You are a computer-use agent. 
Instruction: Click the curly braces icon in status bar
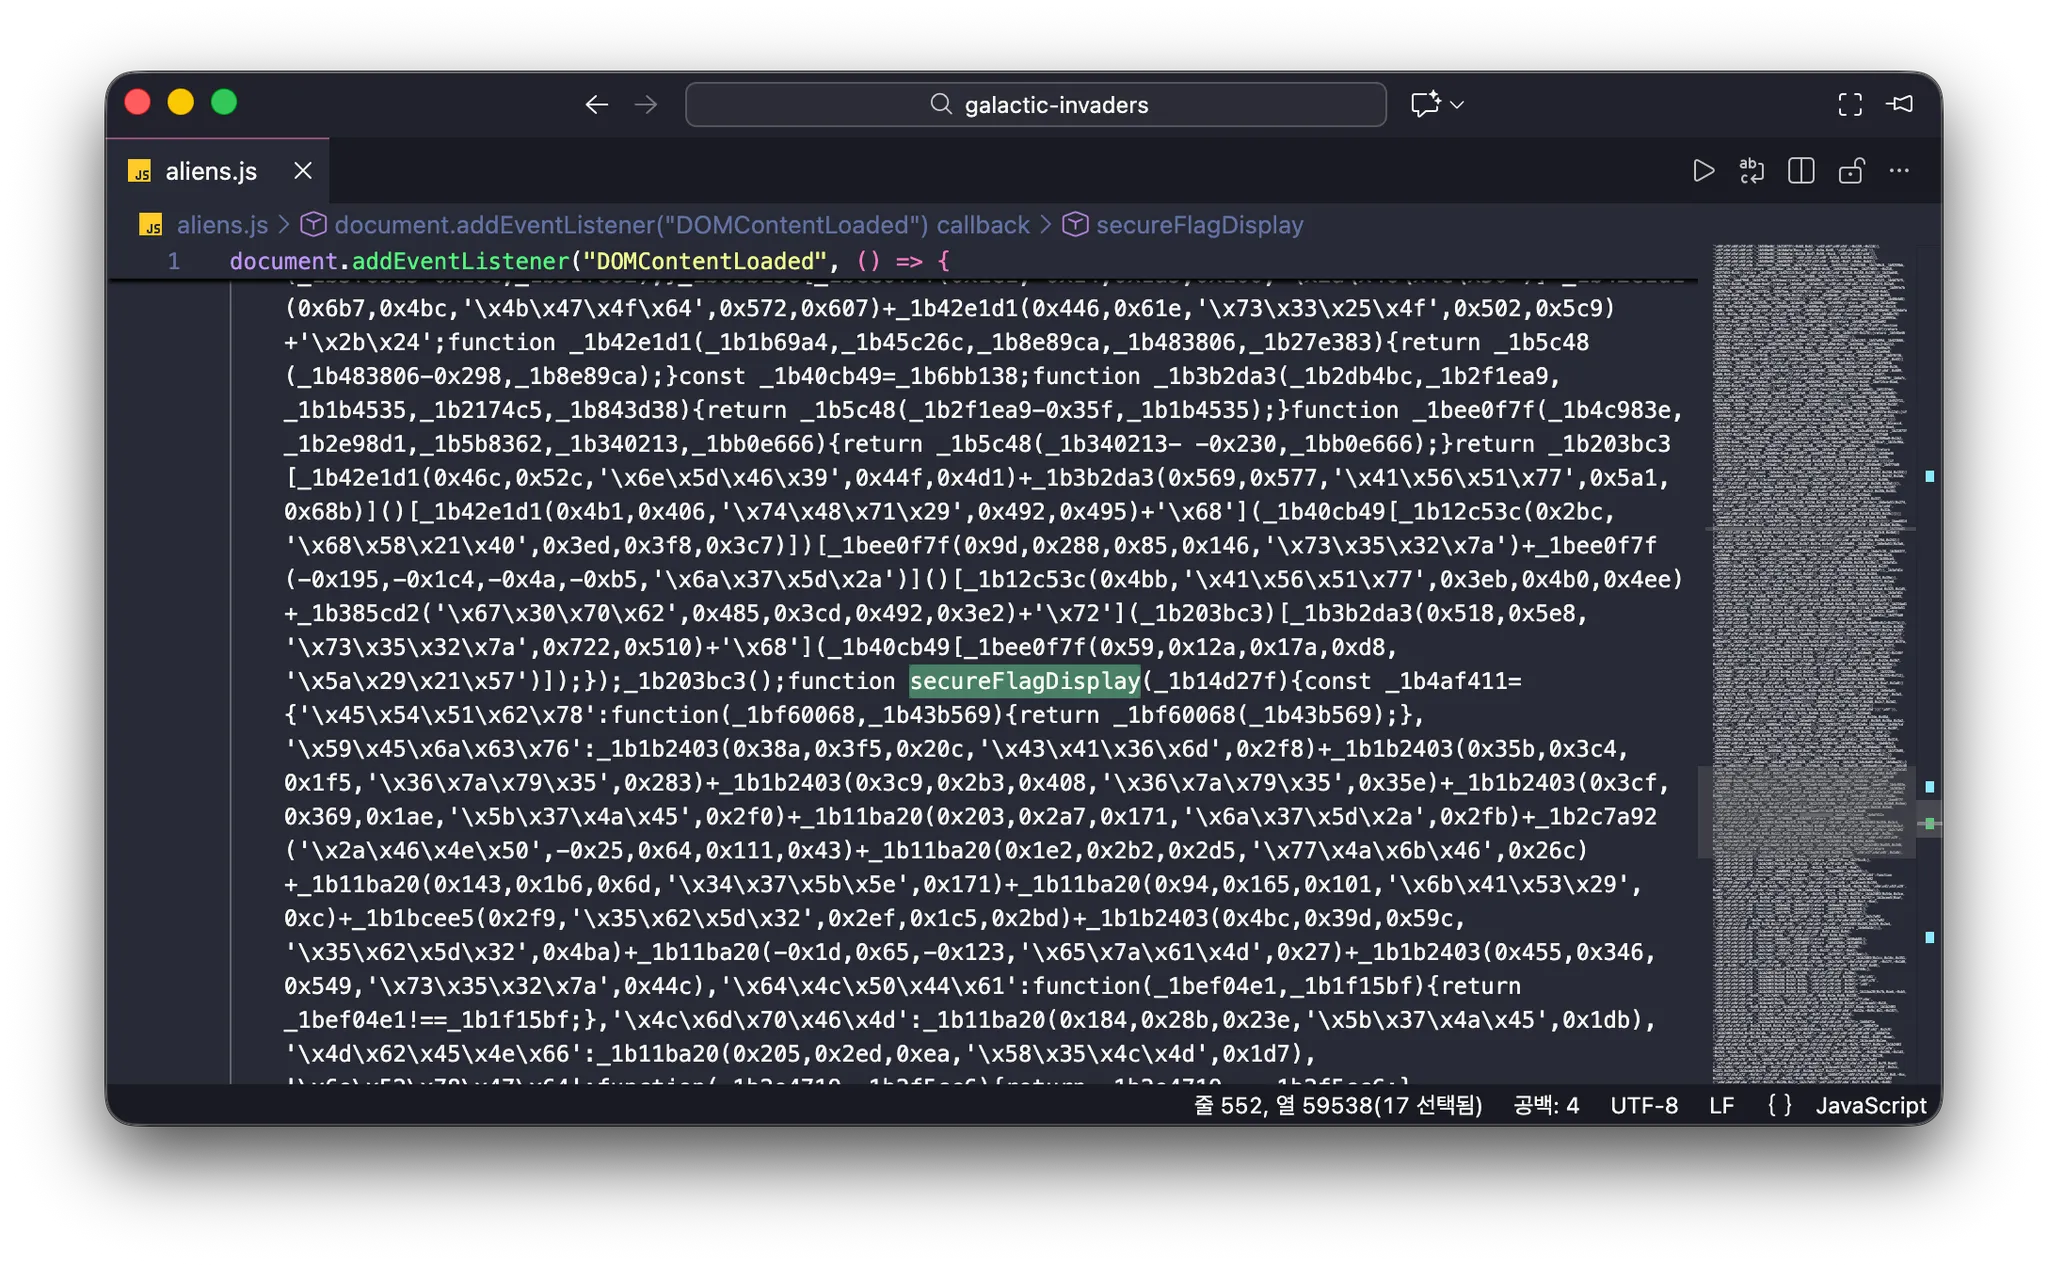pyautogui.click(x=1779, y=1105)
